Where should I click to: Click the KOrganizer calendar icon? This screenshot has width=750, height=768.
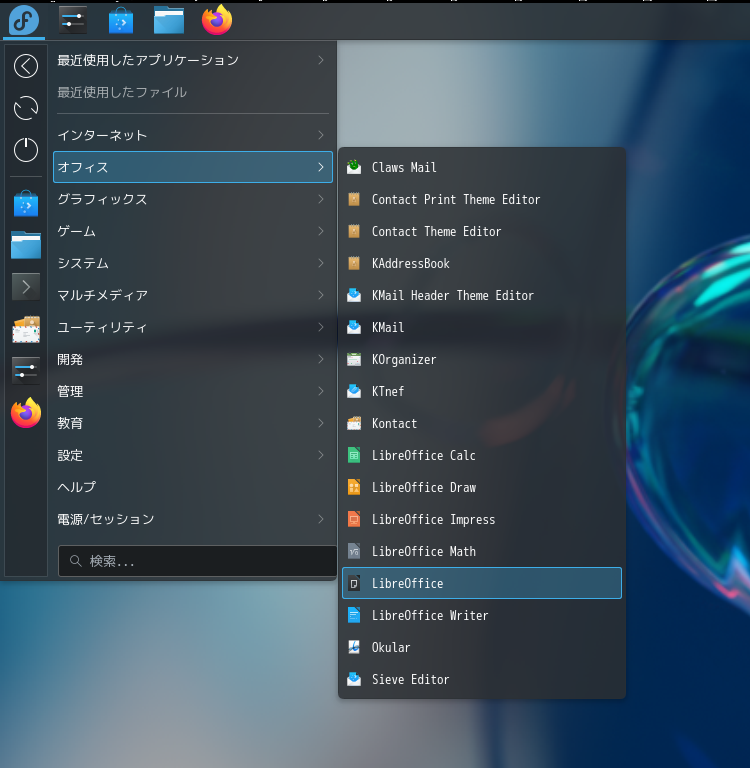click(x=354, y=359)
